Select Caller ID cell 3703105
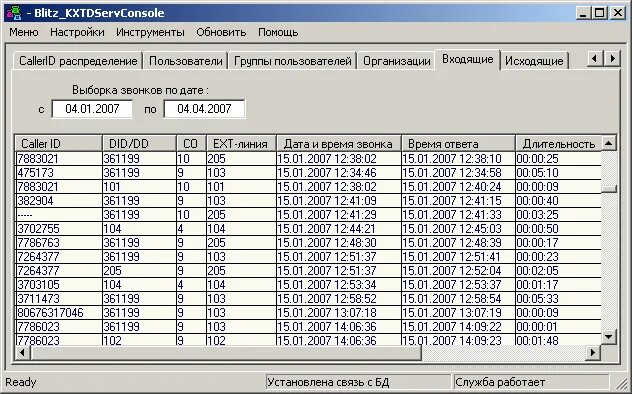 point(58,285)
